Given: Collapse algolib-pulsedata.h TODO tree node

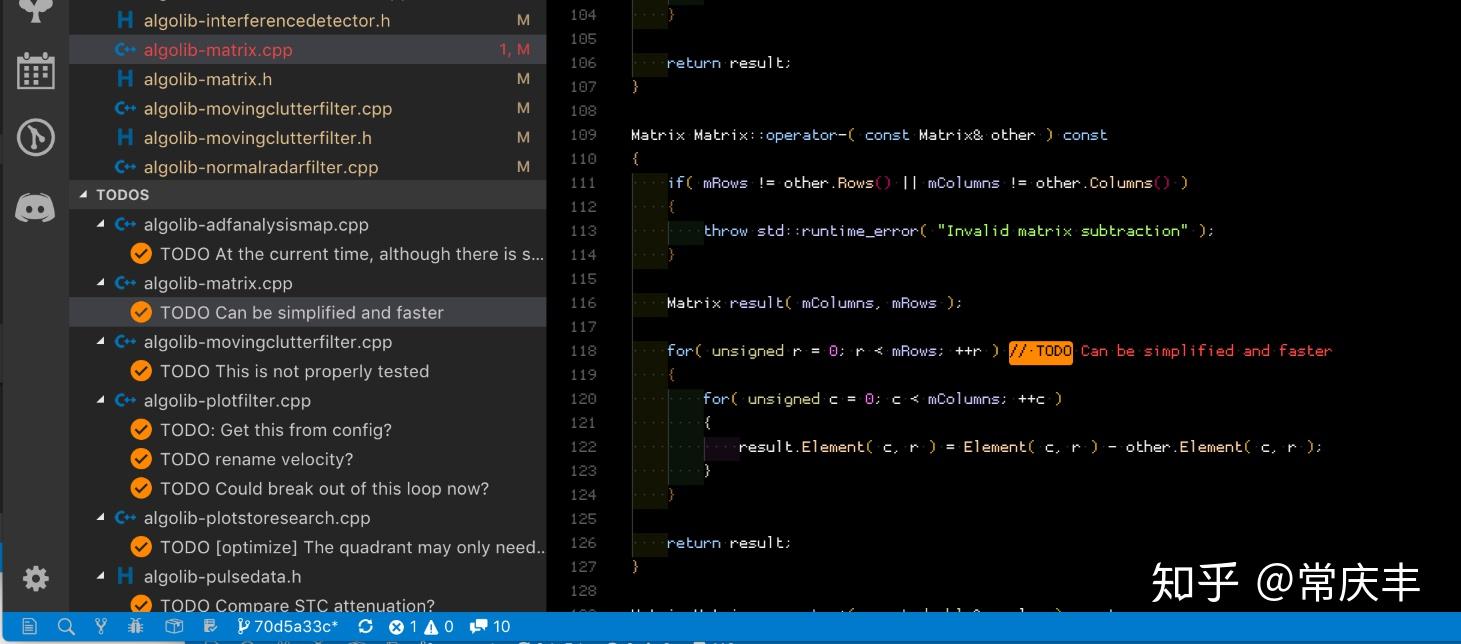Looking at the screenshot, I should click(100, 576).
